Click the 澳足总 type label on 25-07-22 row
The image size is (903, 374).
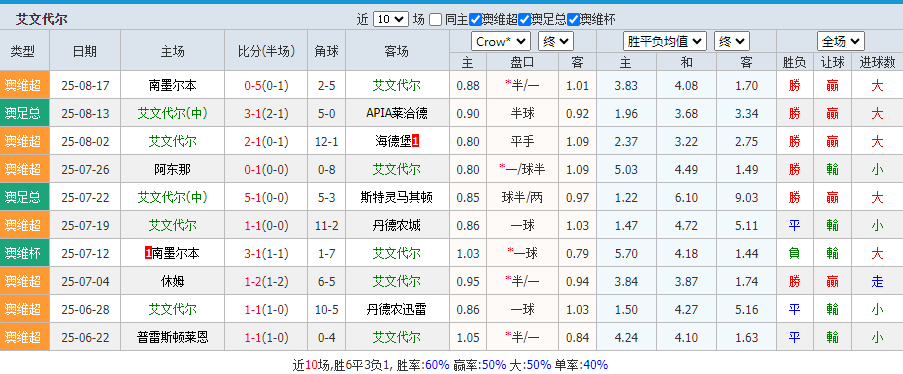[x=23, y=198]
